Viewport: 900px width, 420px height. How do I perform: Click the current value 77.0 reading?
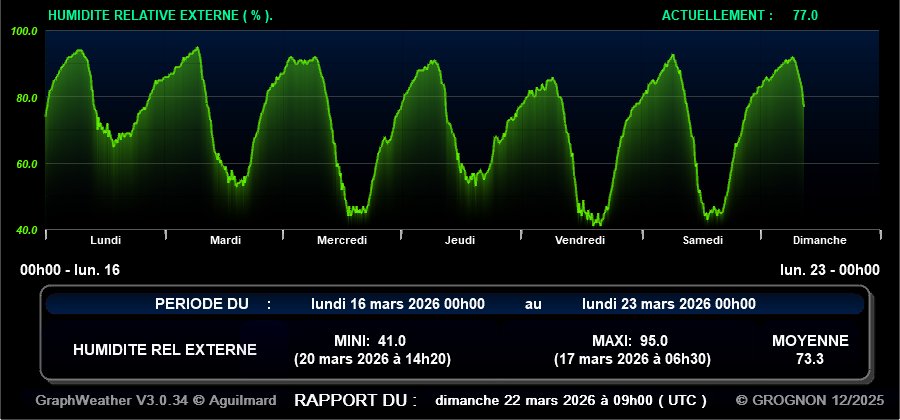click(x=805, y=15)
